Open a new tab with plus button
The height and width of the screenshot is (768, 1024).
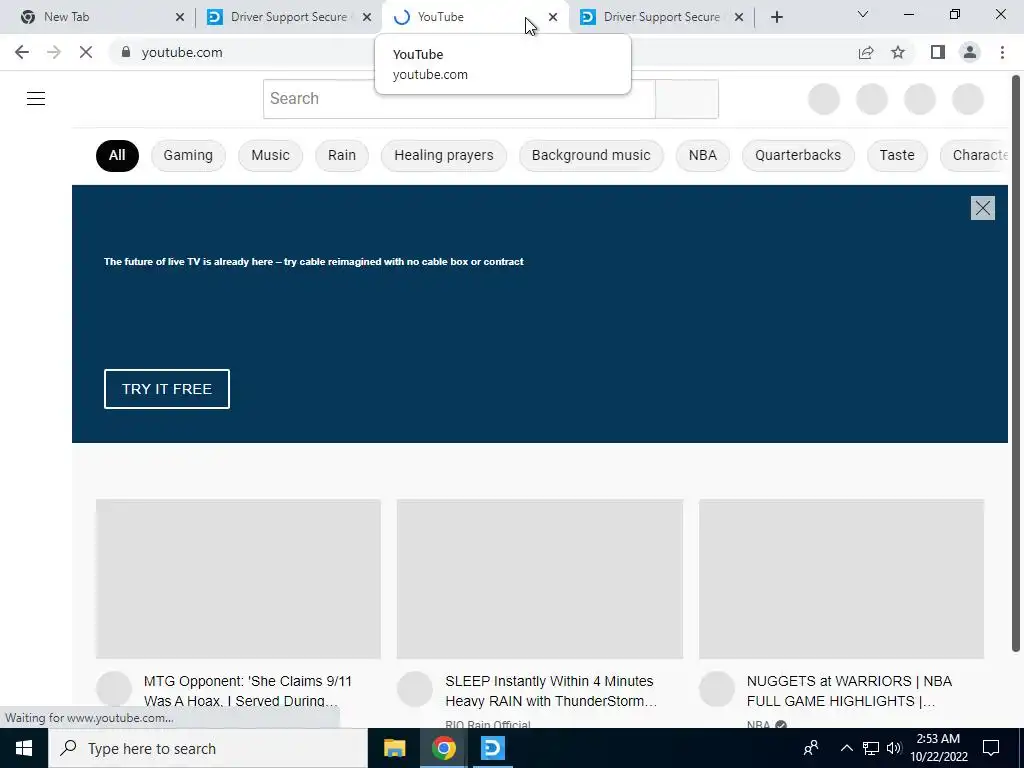(776, 17)
